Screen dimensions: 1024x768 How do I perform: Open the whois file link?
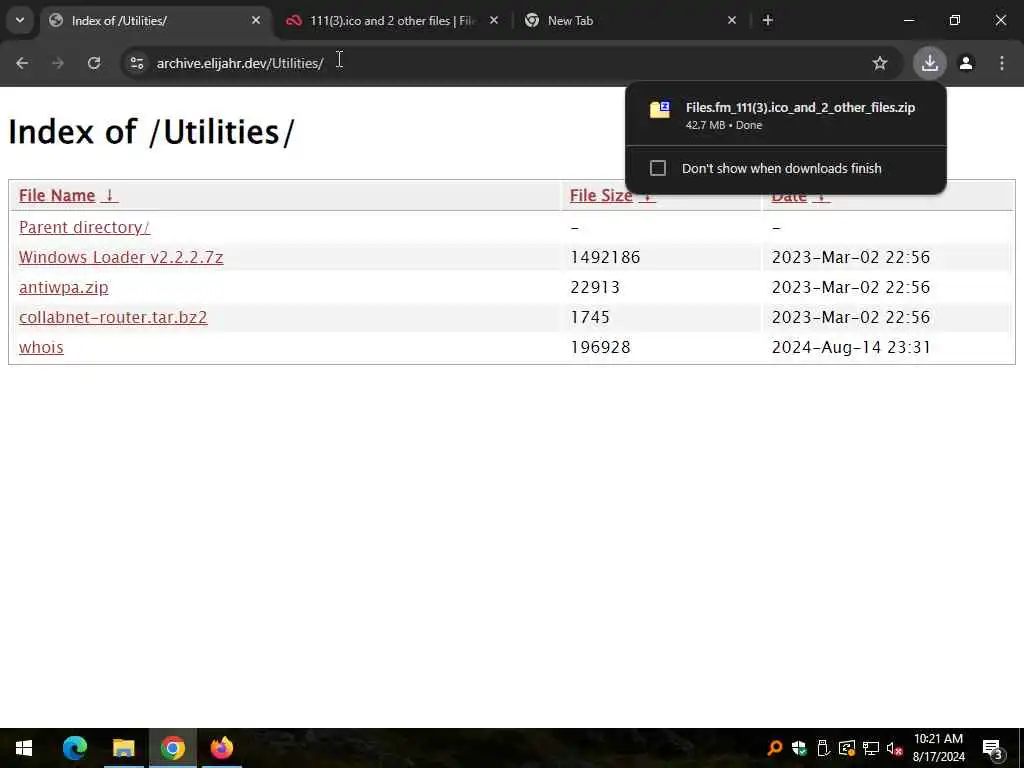tap(41, 347)
